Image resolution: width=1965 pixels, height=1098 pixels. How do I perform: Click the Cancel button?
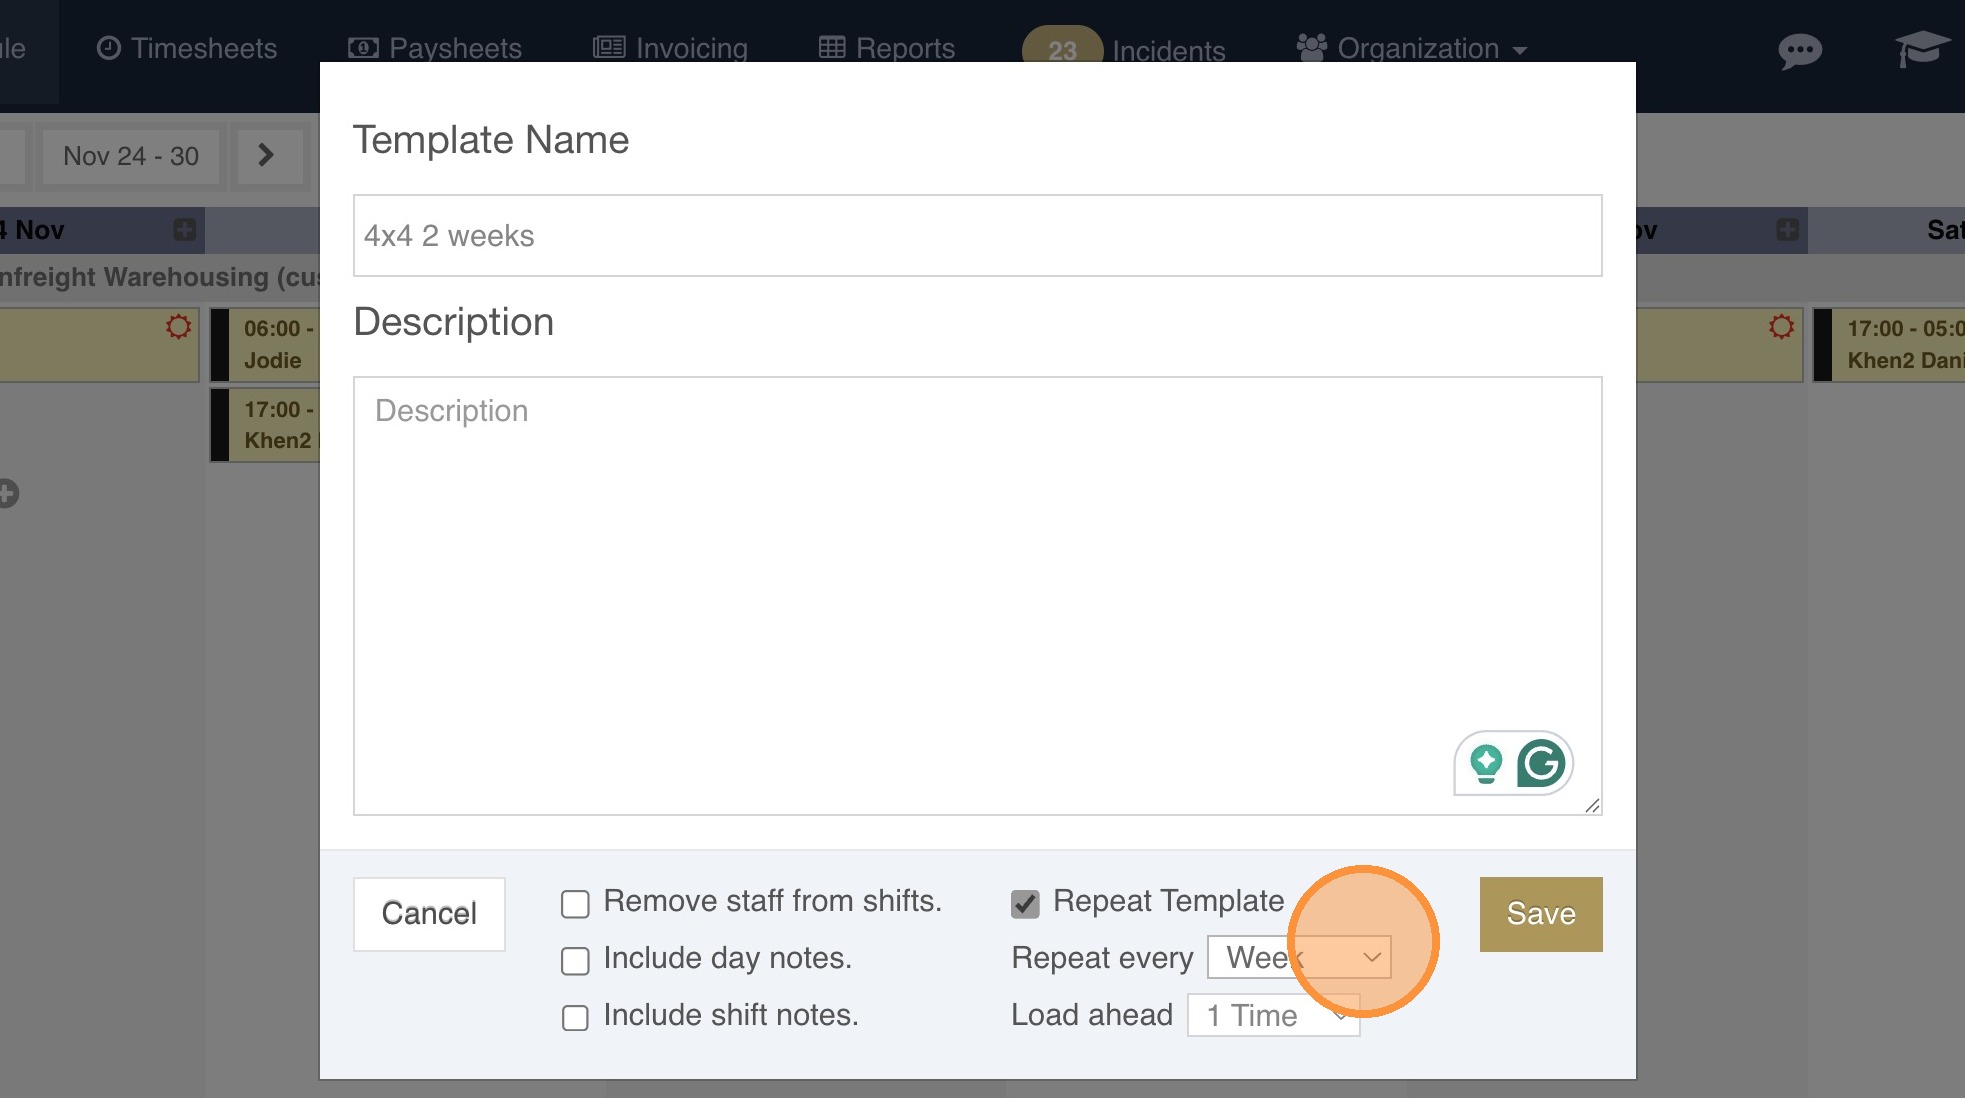[429, 913]
